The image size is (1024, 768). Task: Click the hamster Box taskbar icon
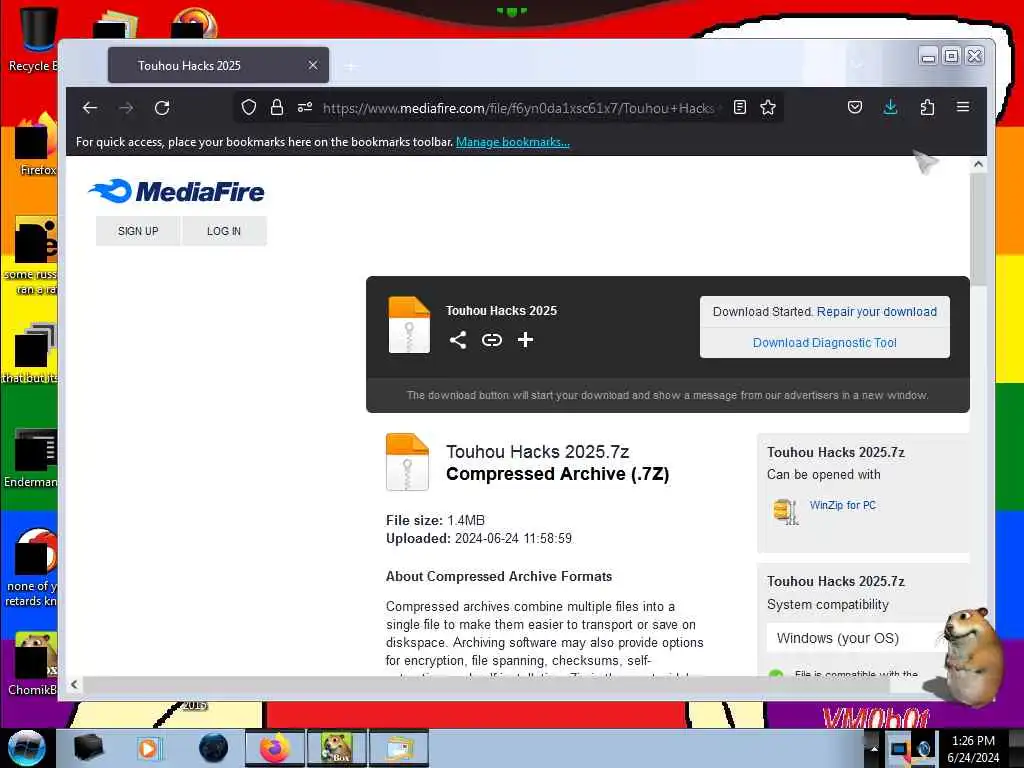coord(336,748)
